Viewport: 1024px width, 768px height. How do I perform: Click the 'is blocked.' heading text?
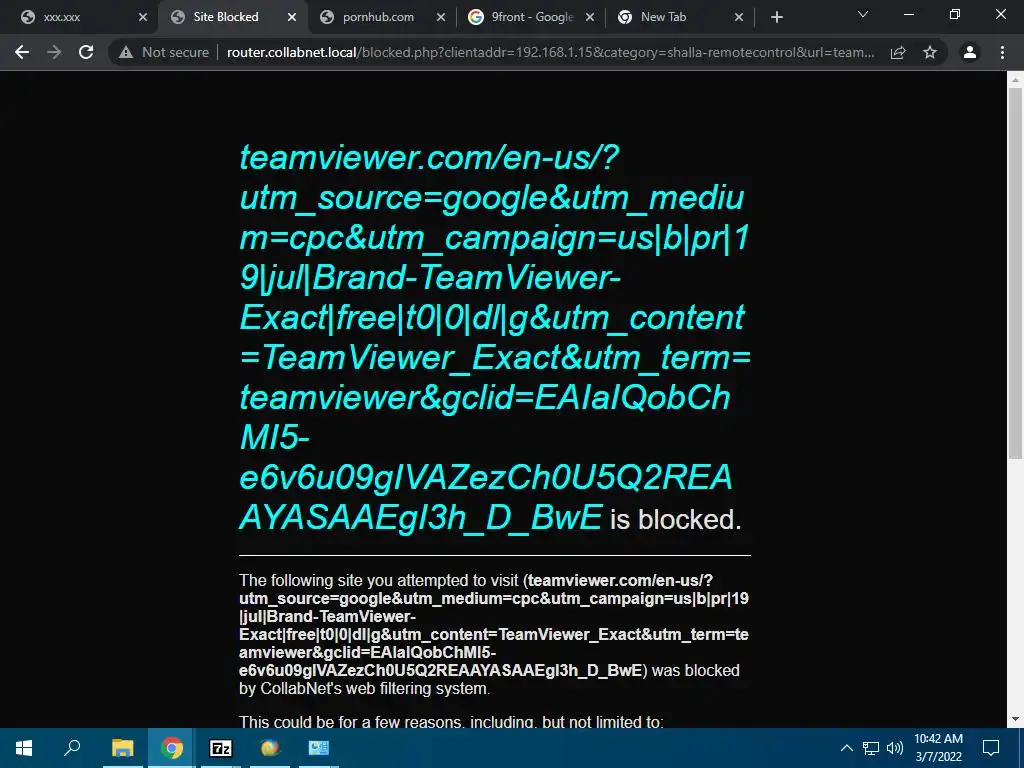click(676, 520)
